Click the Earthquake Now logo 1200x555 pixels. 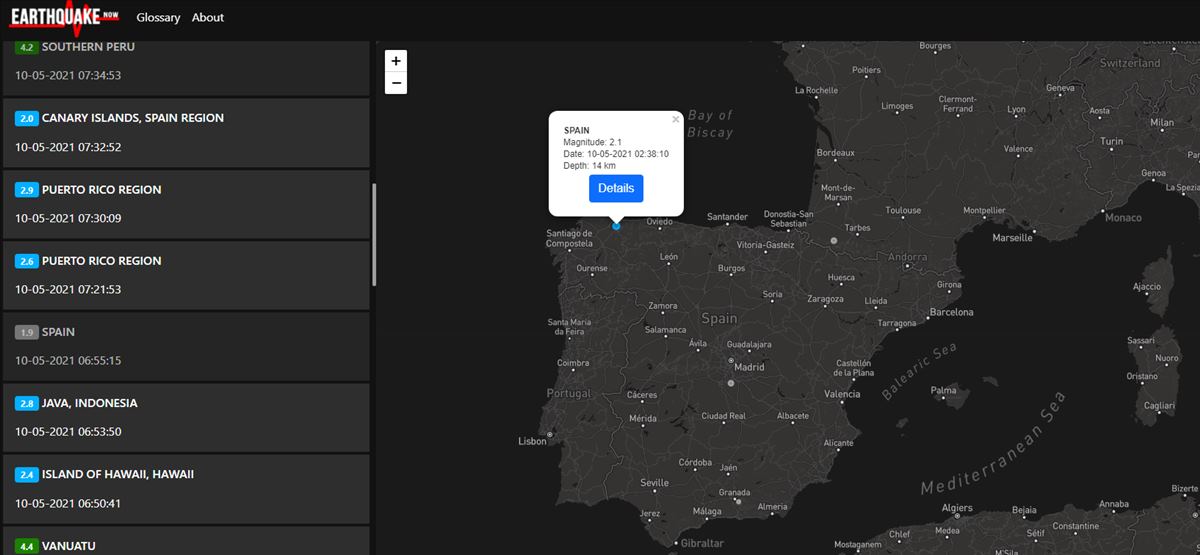[63, 17]
